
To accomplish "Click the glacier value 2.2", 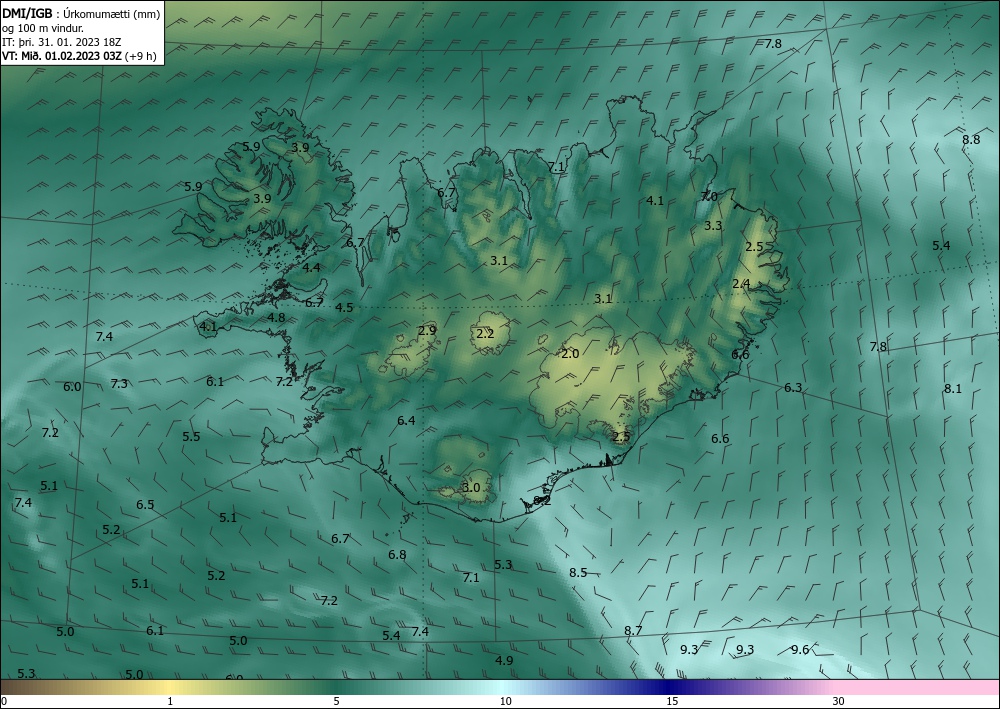I will 485,333.
